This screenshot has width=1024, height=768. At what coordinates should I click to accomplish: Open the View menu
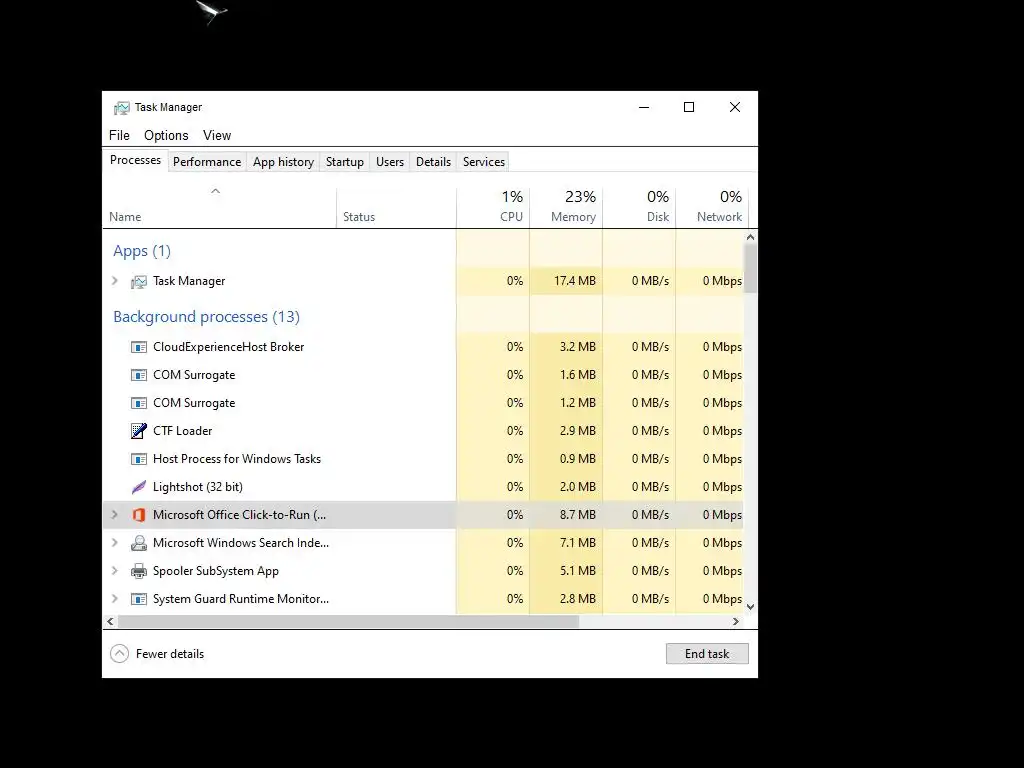[217, 135]
